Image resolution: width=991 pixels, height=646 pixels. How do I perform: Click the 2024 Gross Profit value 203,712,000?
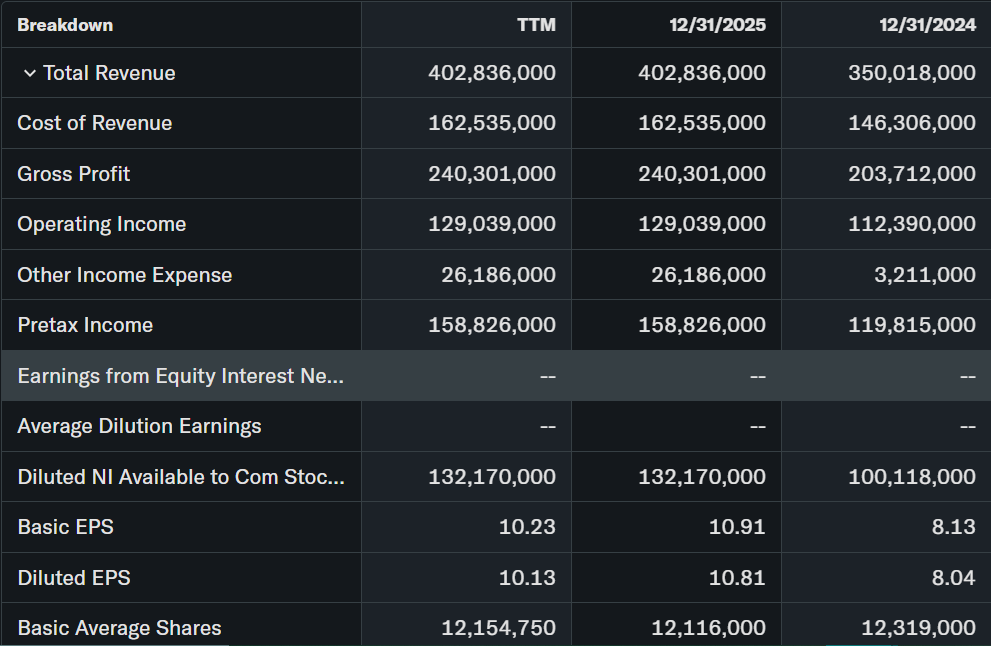pyautogui.click(x=912, y=174)
